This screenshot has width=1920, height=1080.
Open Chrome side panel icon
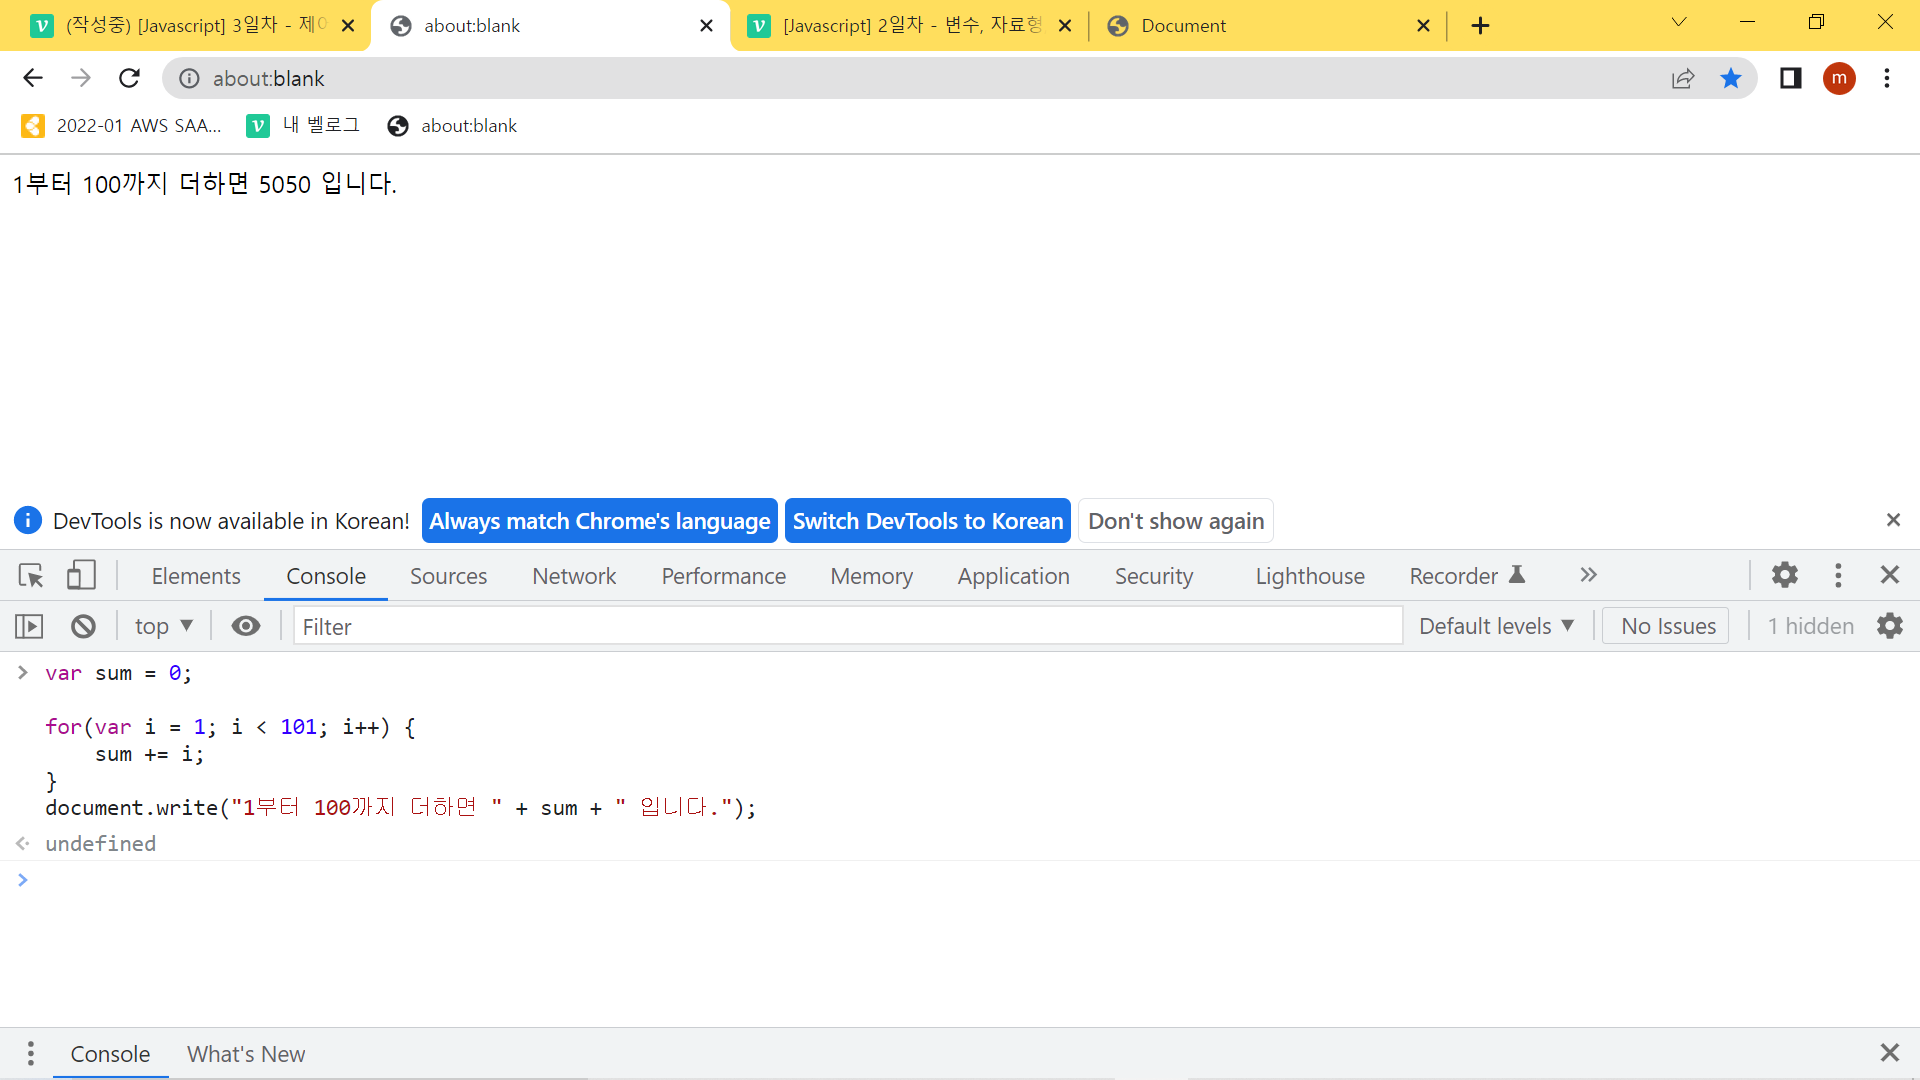1791,78
